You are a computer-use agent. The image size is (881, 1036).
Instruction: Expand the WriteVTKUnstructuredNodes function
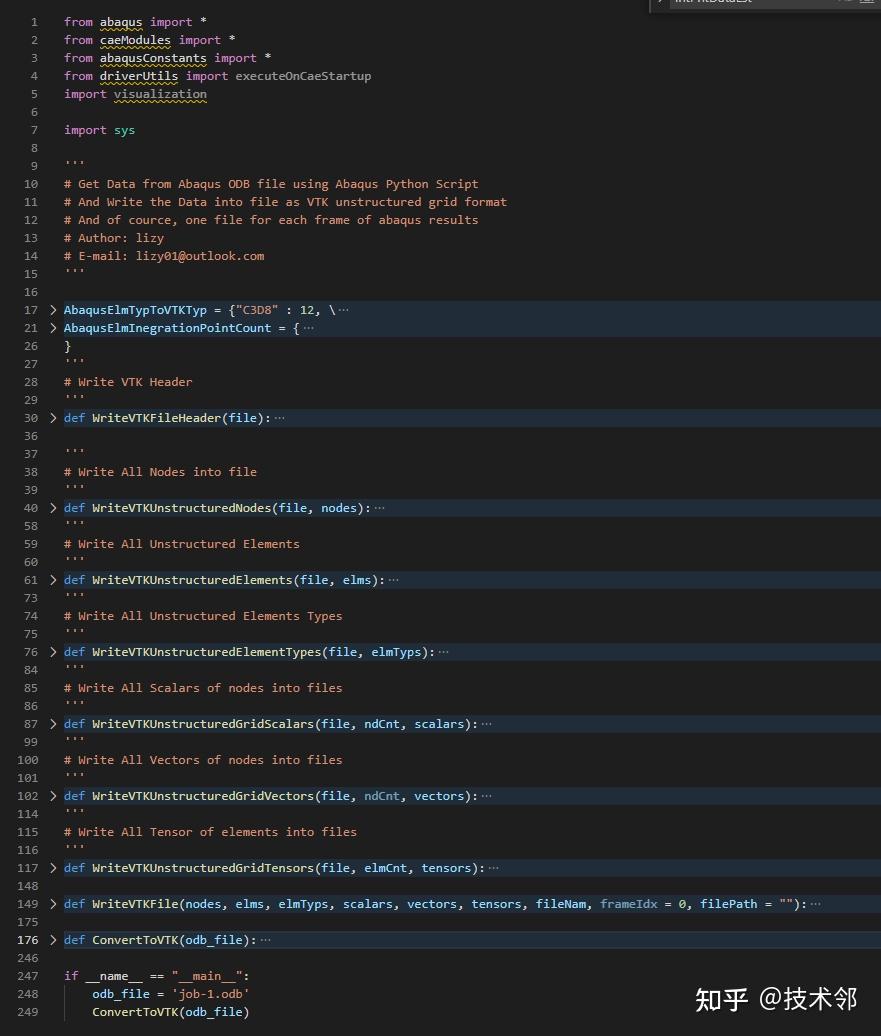[53, 508]
